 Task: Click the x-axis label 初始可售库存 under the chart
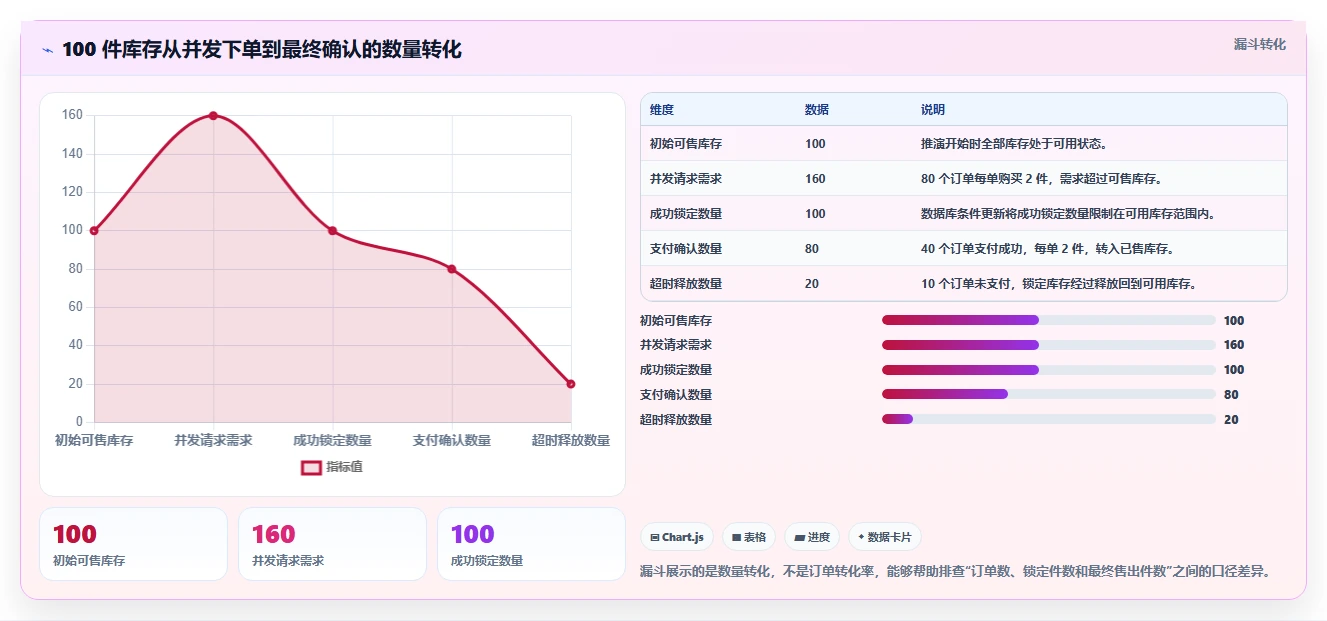pyautogui.click(x=94, y=440)
